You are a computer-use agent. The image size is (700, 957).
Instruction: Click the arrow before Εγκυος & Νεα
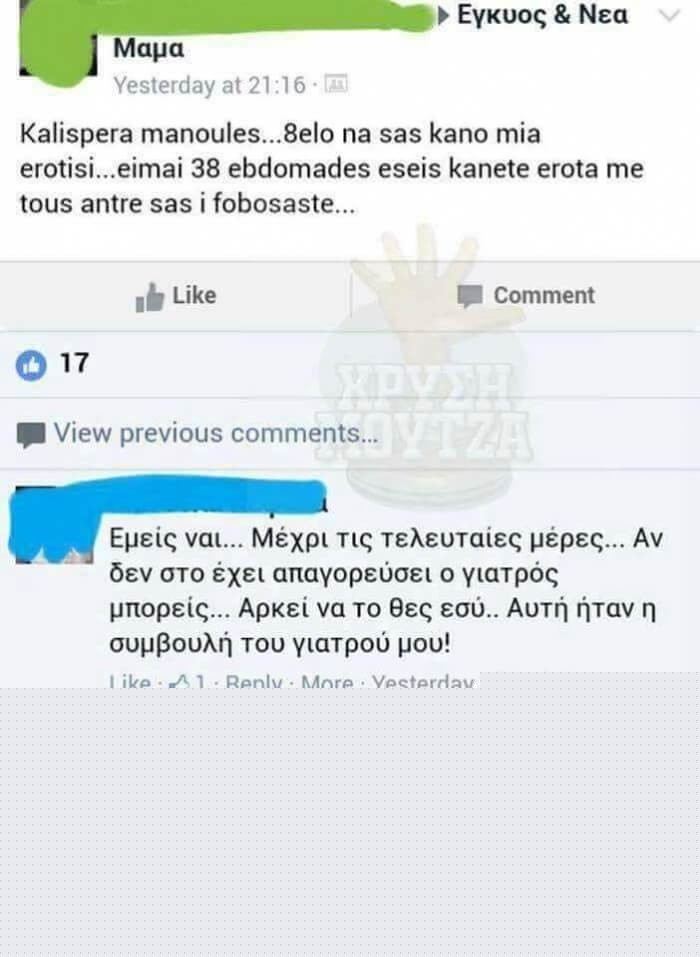click(444, 16)
